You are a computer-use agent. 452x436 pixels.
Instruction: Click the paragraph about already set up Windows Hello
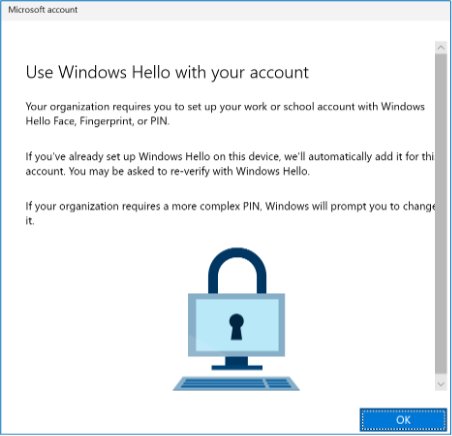[x=230, y=164]
